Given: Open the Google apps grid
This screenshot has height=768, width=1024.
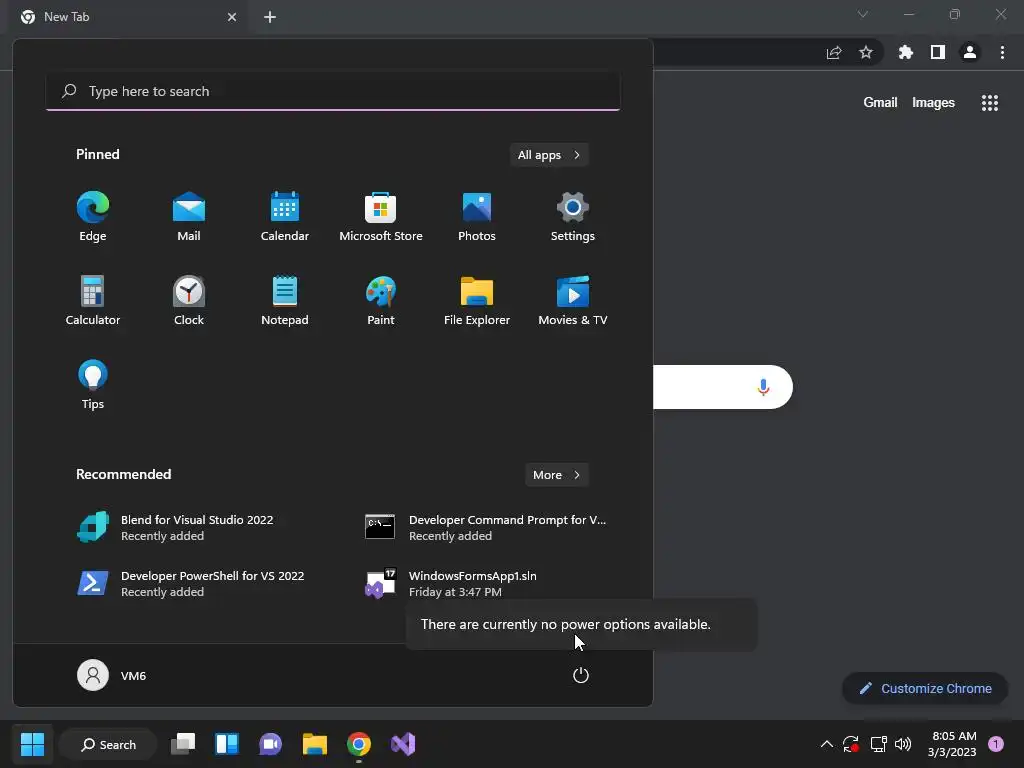Looking at the screenshot, I should [x=990, y=103].
